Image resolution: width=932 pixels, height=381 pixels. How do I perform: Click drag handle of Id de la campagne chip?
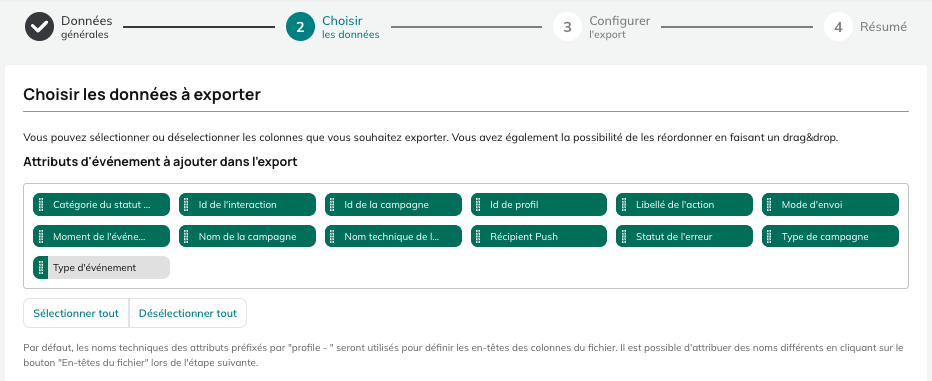pos(333,204)
